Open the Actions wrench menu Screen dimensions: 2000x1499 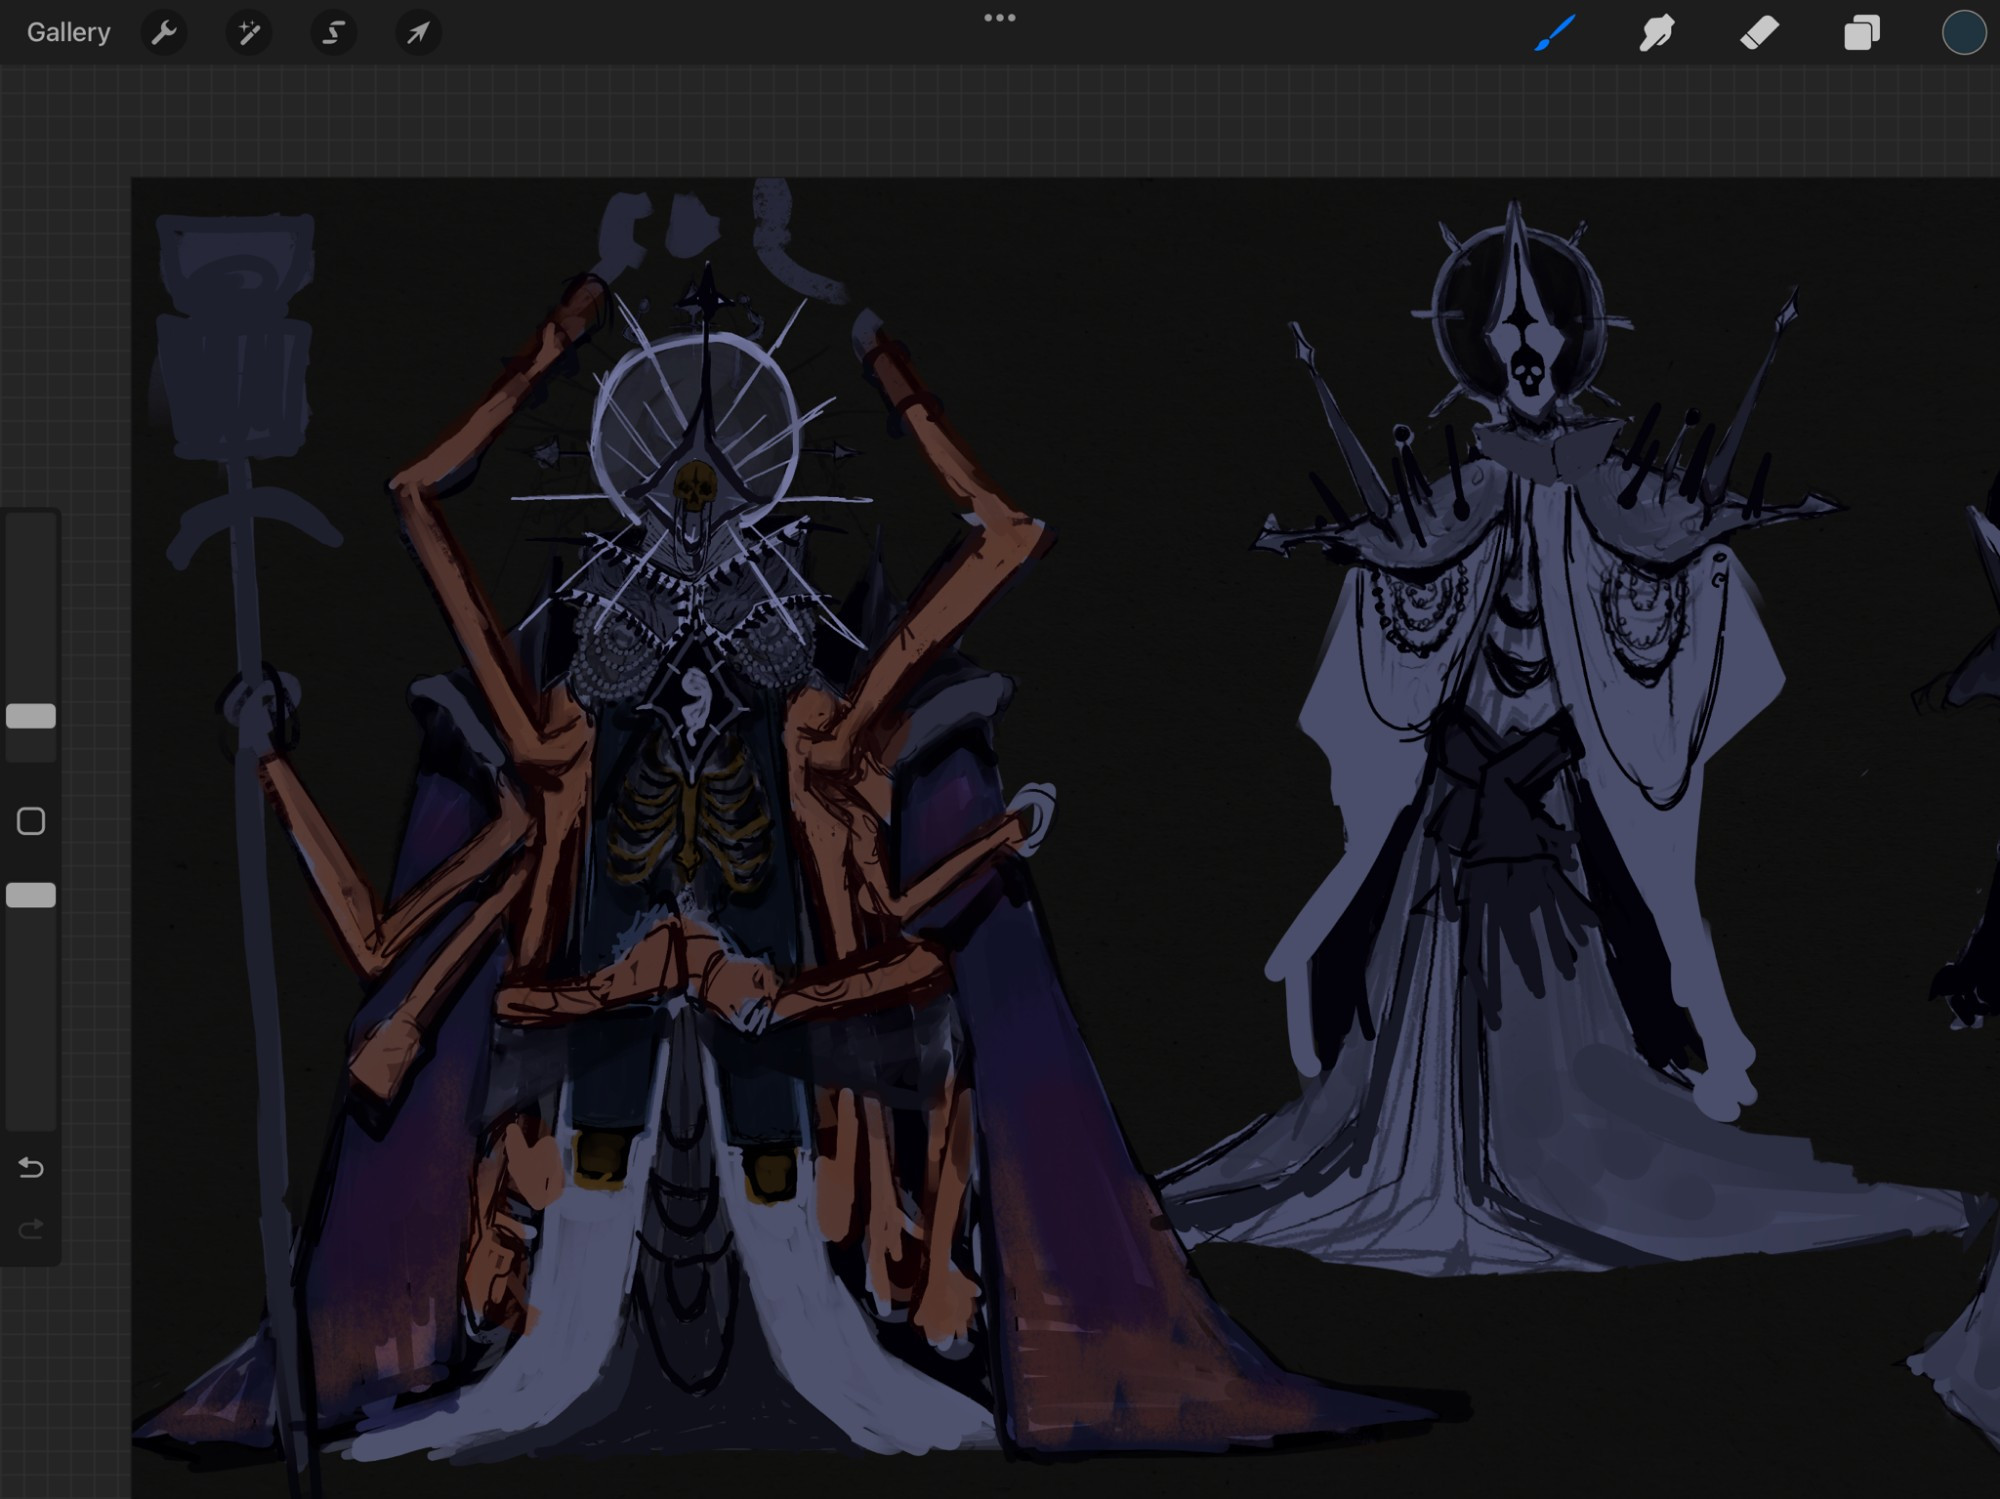(164, 33)
